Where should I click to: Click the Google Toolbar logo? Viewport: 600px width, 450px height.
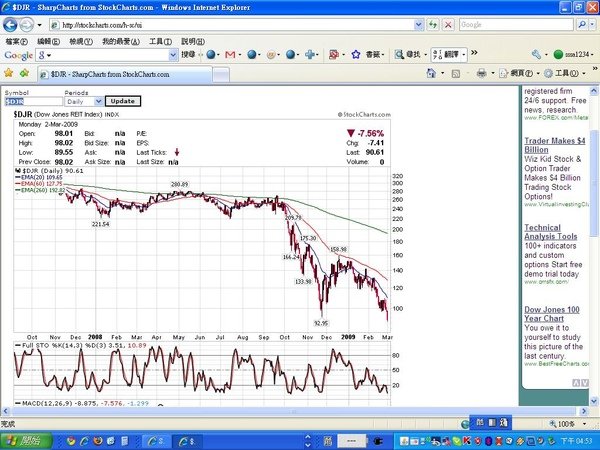(18, 55)
